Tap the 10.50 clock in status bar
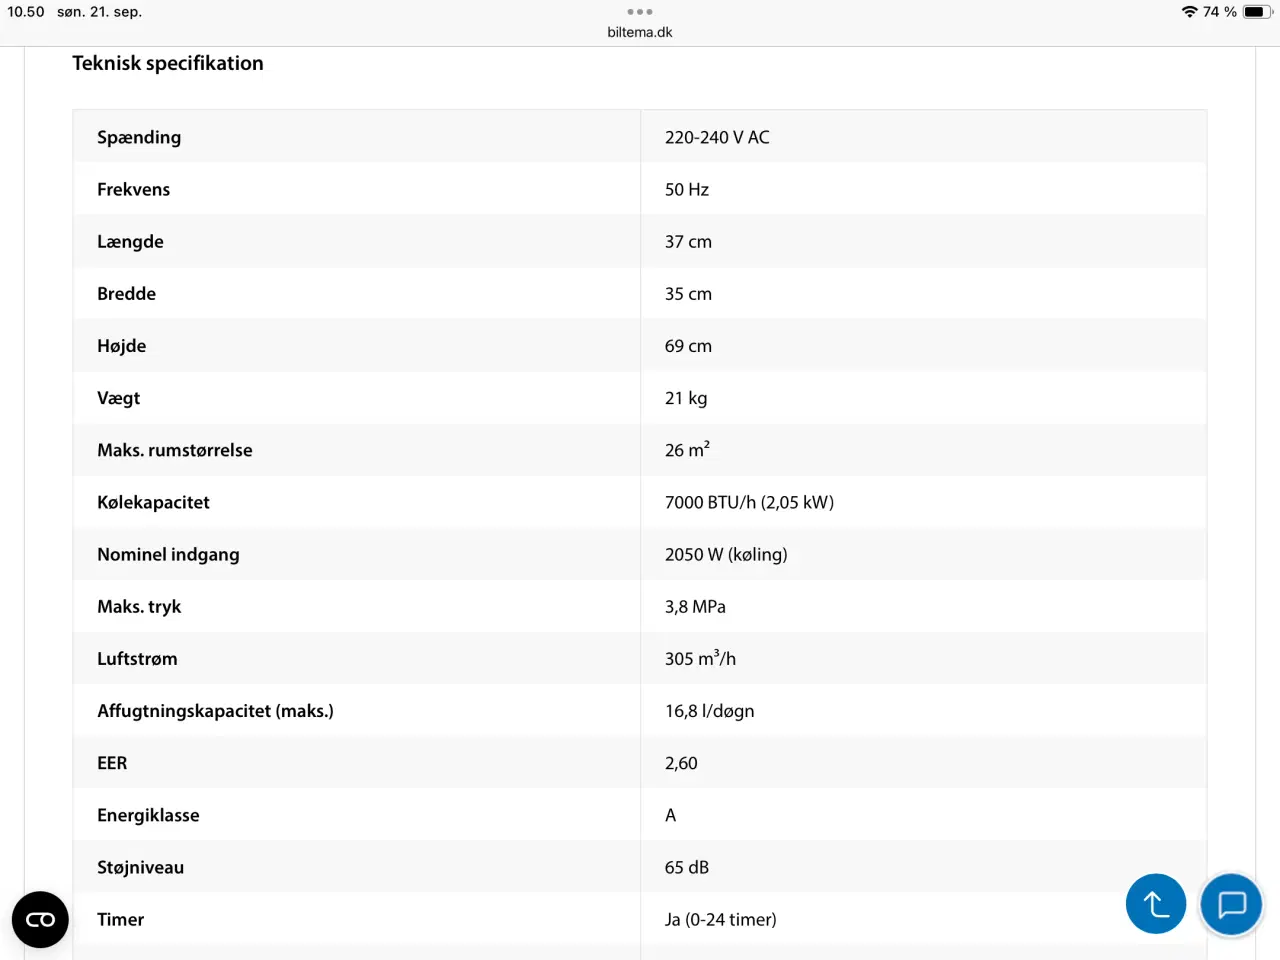This screenshot has height=960, width=1280. pos(26,12)
